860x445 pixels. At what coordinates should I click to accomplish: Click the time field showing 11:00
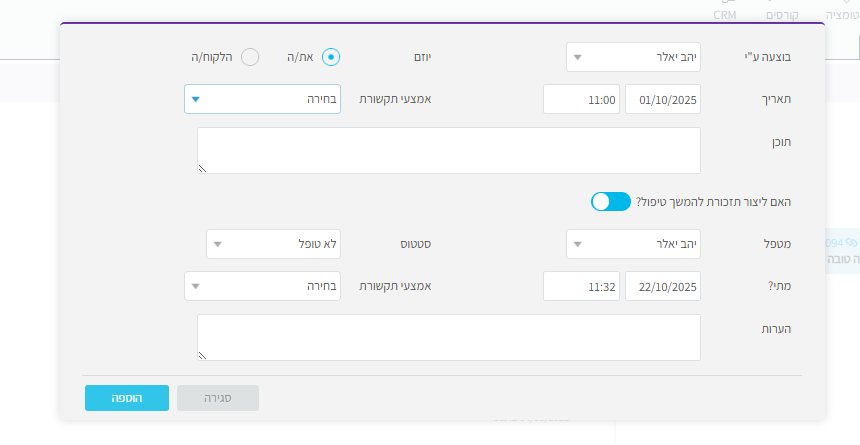(580, 100)
